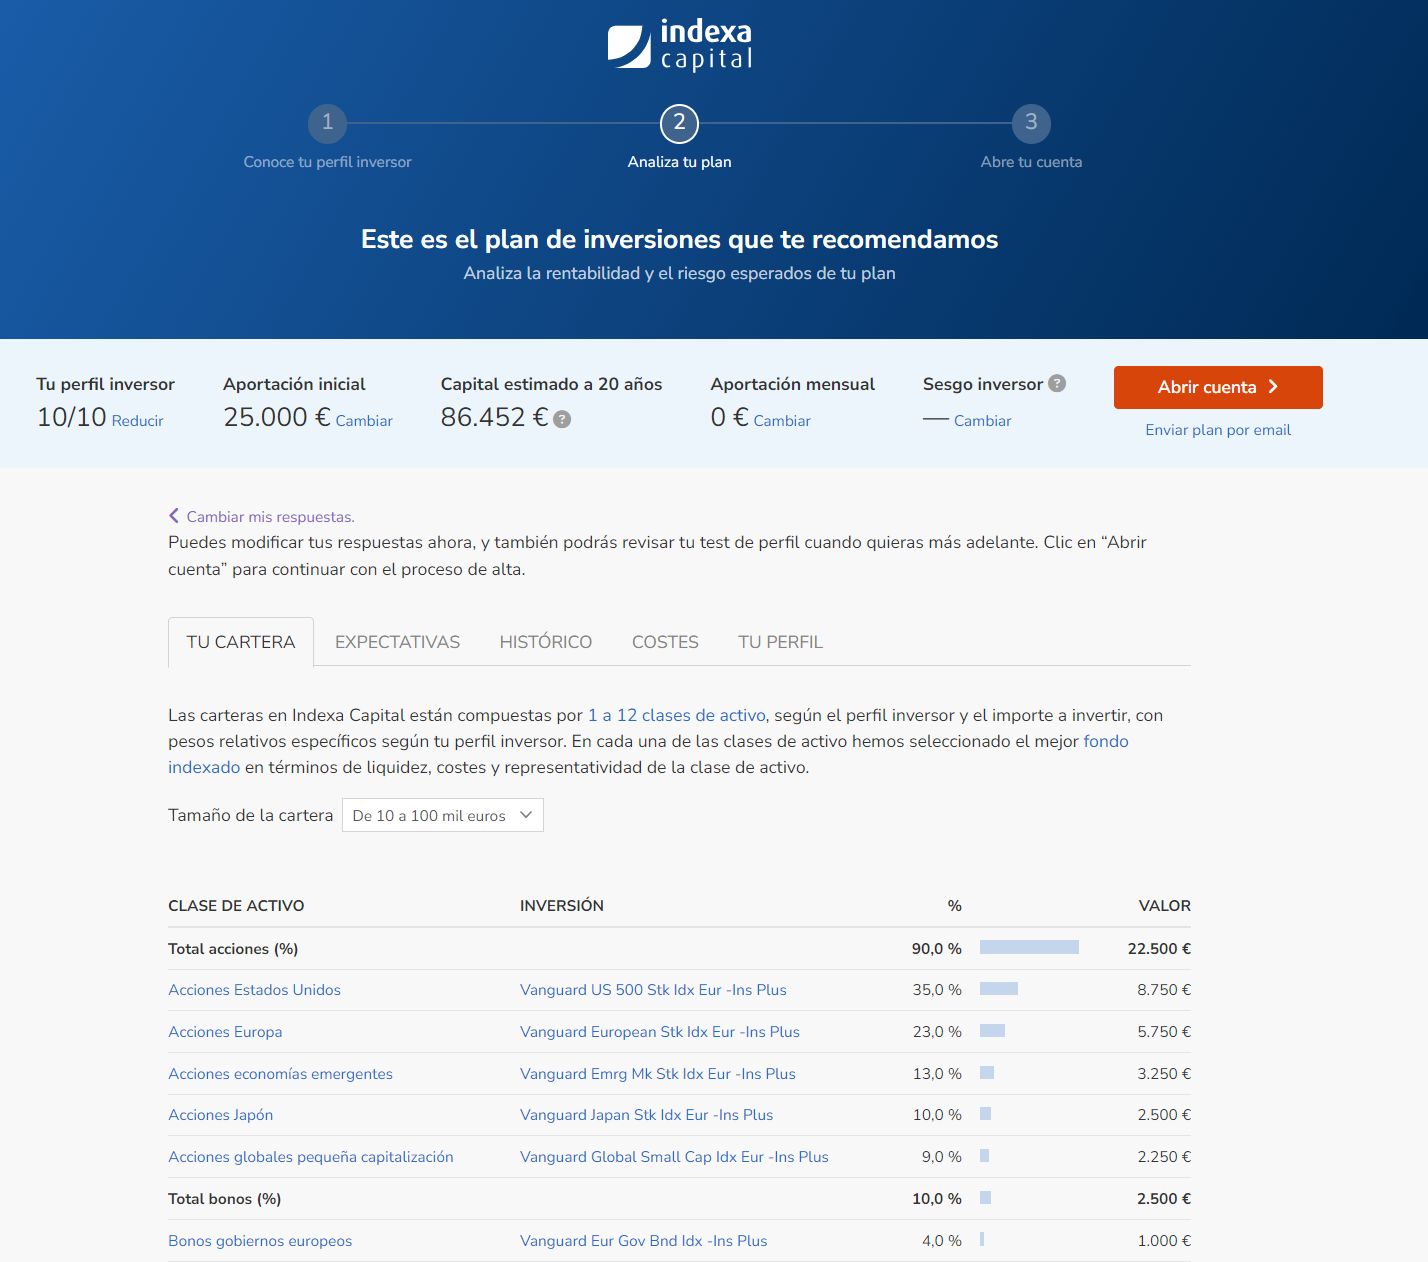The image size is (1428, 1262).
Task: Click Cambiar next to Aportación inicial
Action: coord(364,421)
